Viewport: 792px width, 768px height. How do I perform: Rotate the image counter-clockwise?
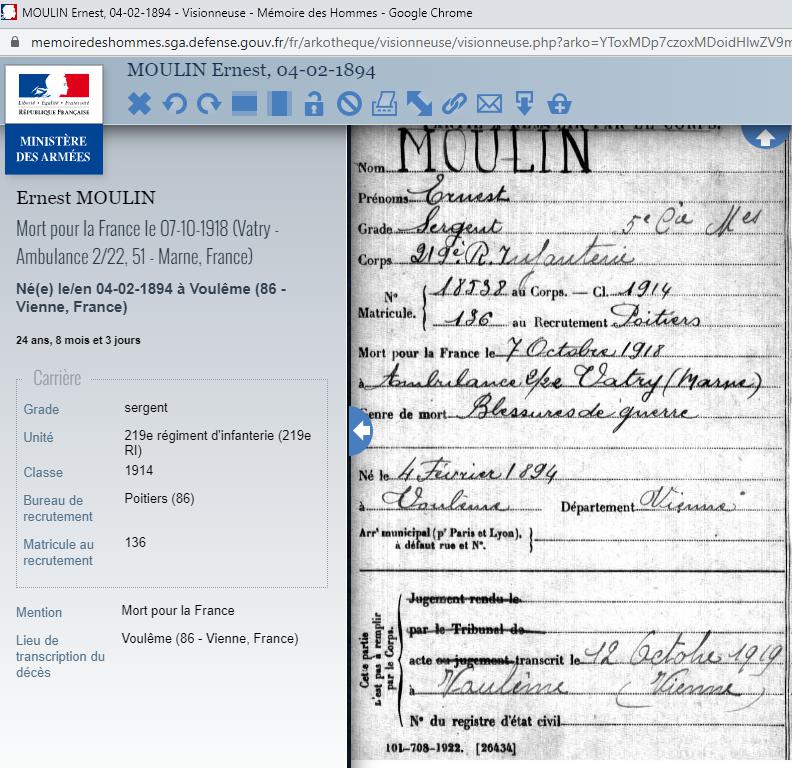pyautogui.click(x=175, y=104)
